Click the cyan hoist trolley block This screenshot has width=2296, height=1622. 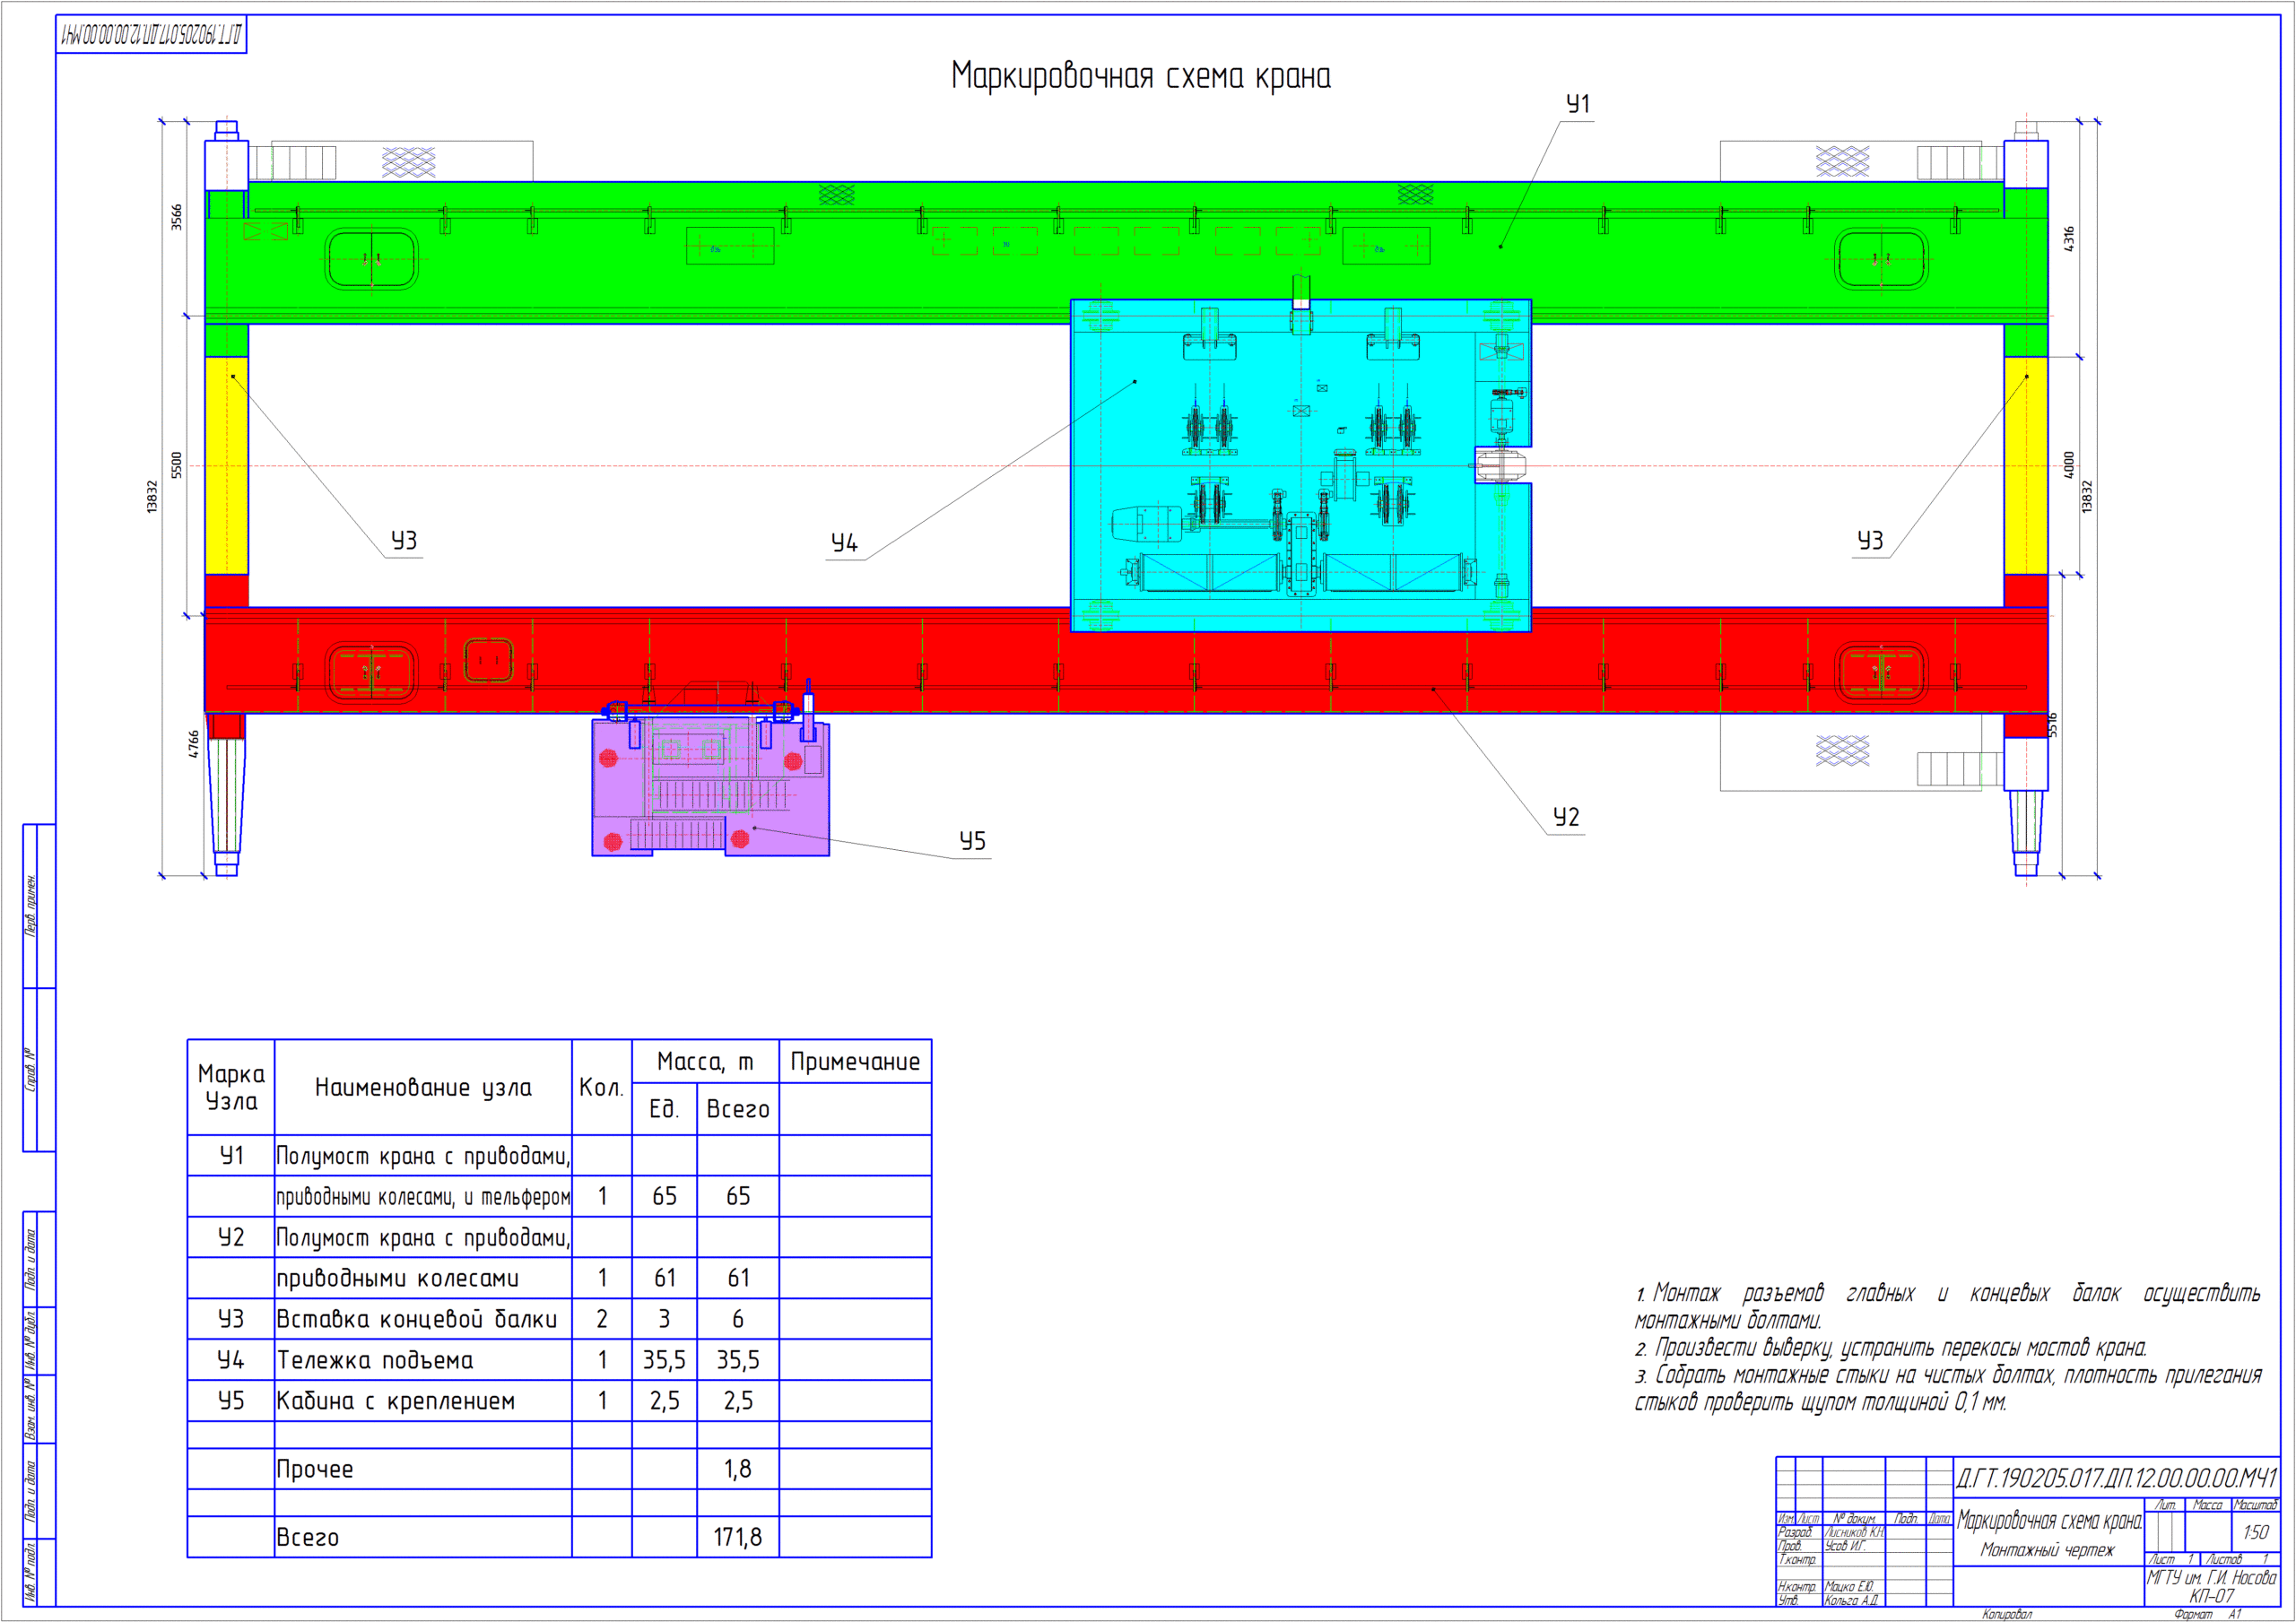click(x=1300, y=465)
